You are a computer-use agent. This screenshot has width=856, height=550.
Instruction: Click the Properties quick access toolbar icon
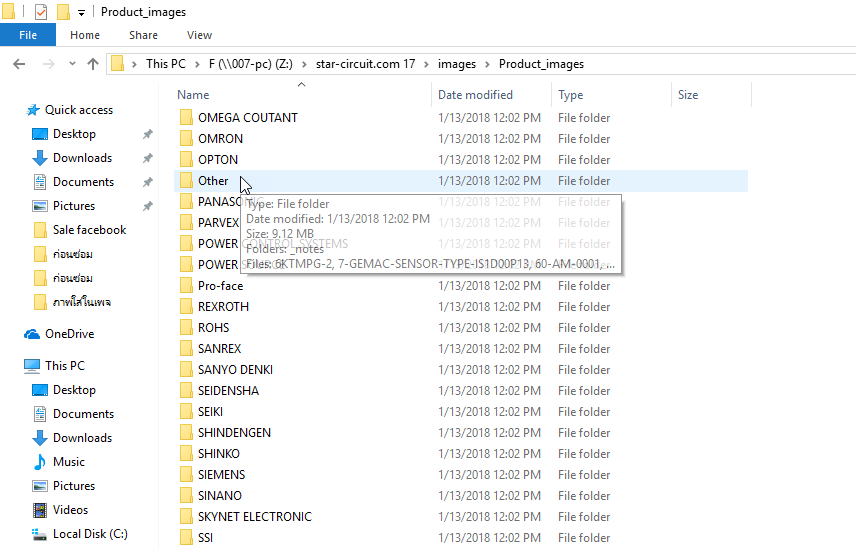click(40, 11)
